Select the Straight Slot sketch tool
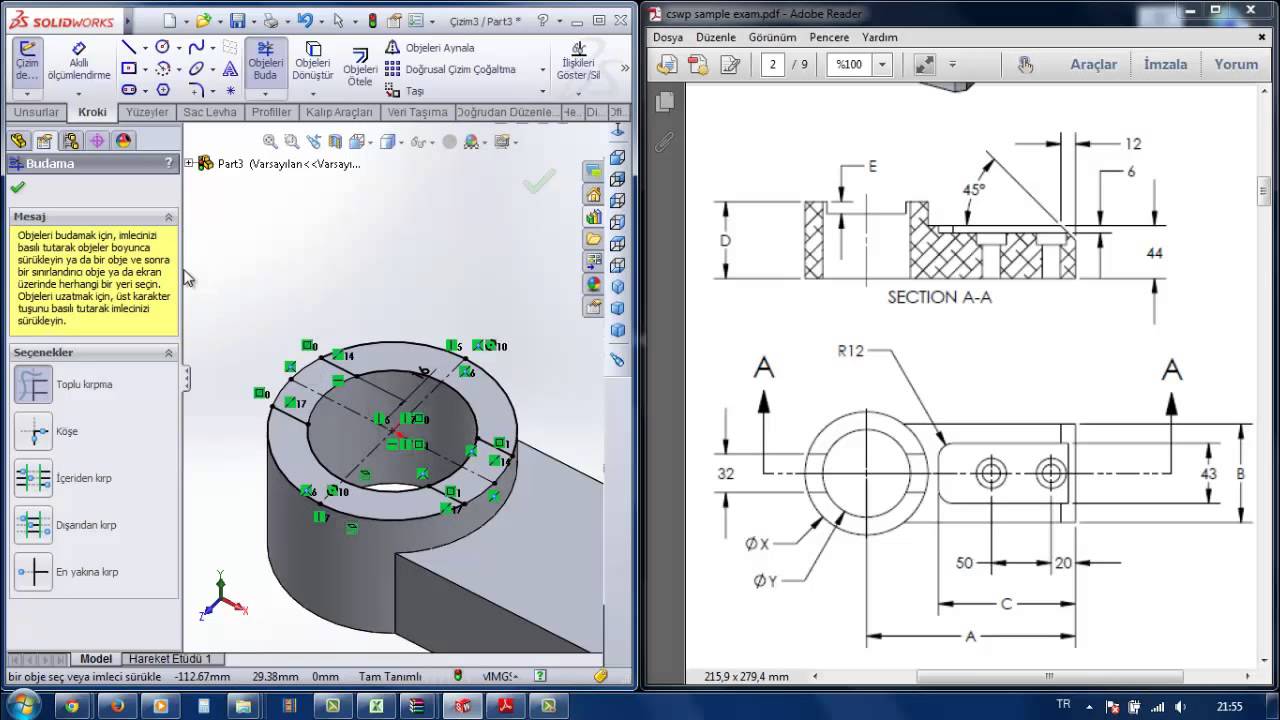The image size is (1280, 720). 129,90
